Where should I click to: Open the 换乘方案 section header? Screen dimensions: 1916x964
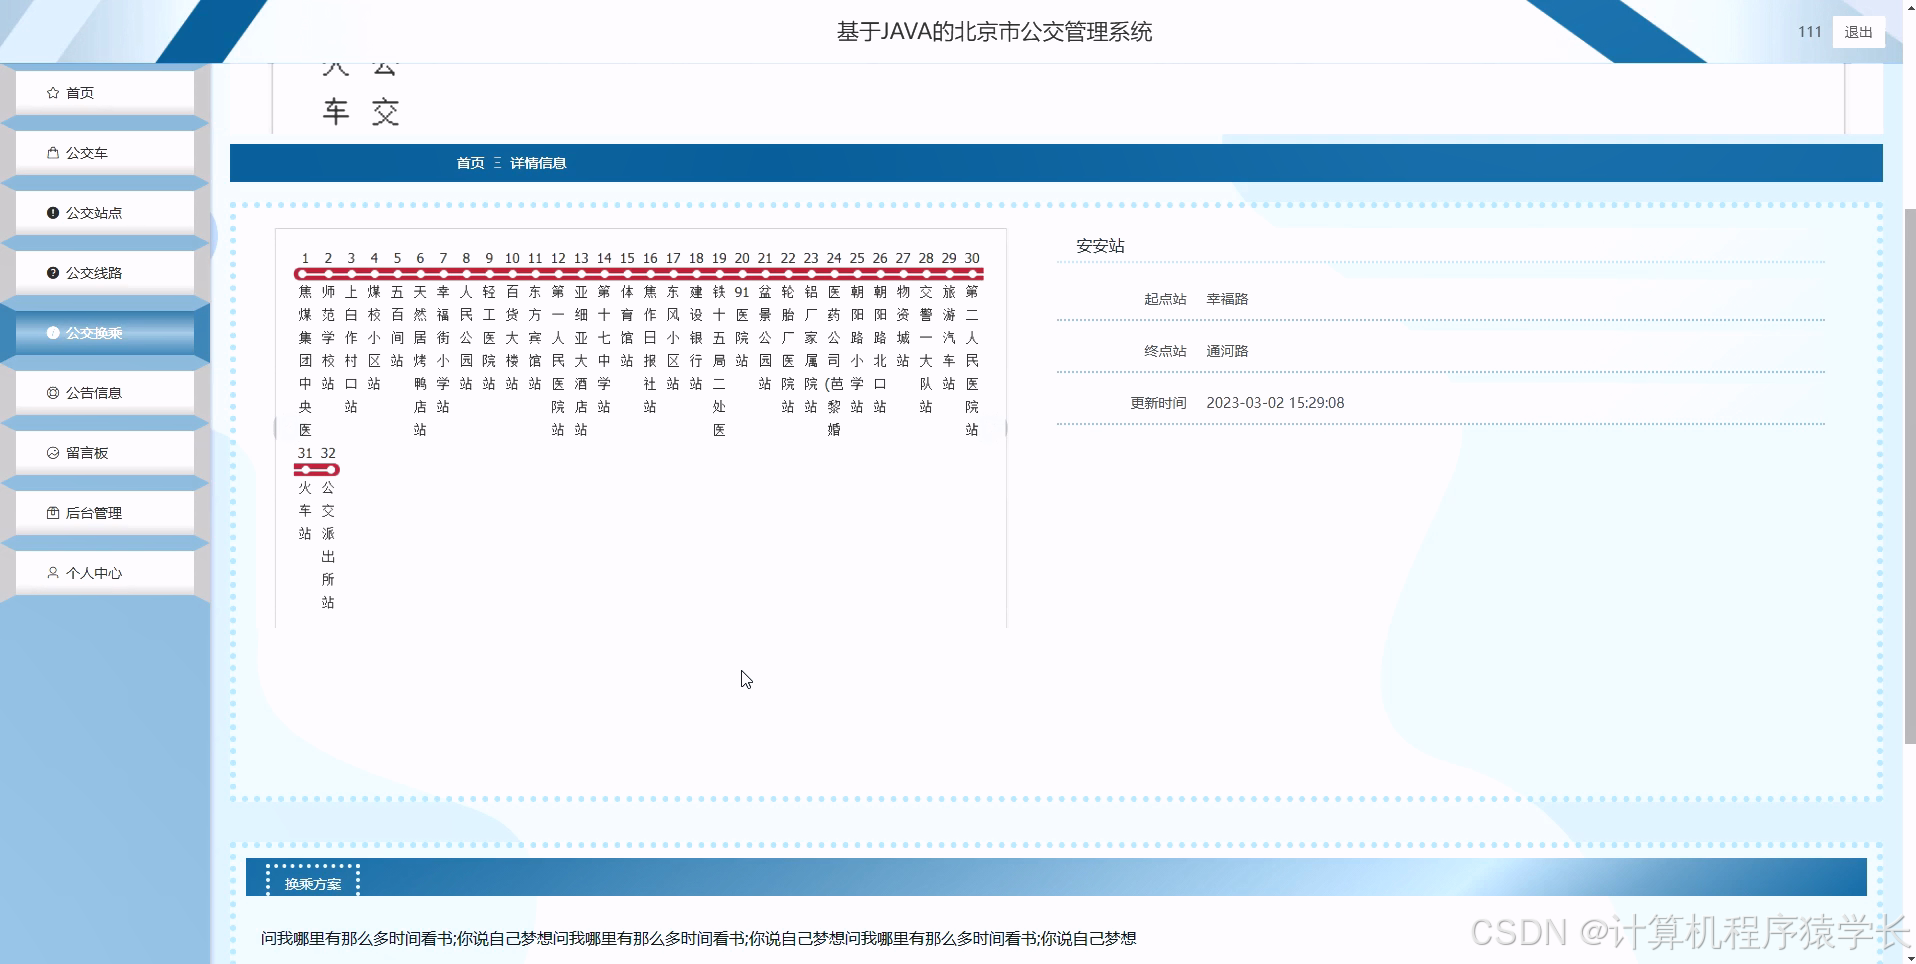point(312,883)
